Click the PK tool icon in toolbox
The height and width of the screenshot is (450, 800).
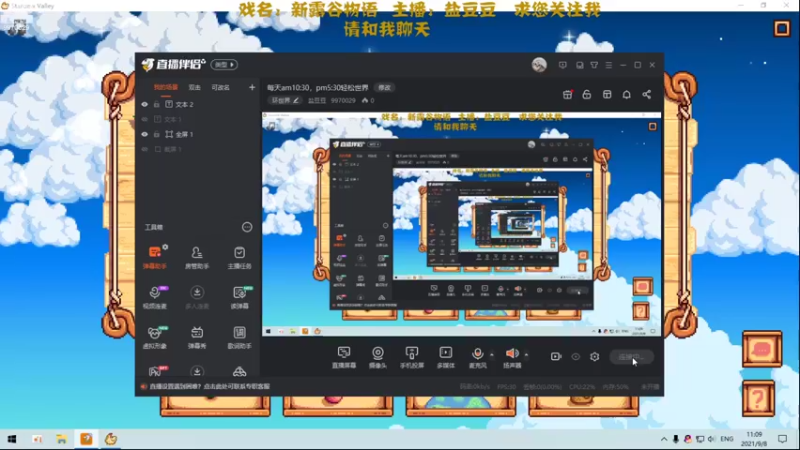point(156,370)
